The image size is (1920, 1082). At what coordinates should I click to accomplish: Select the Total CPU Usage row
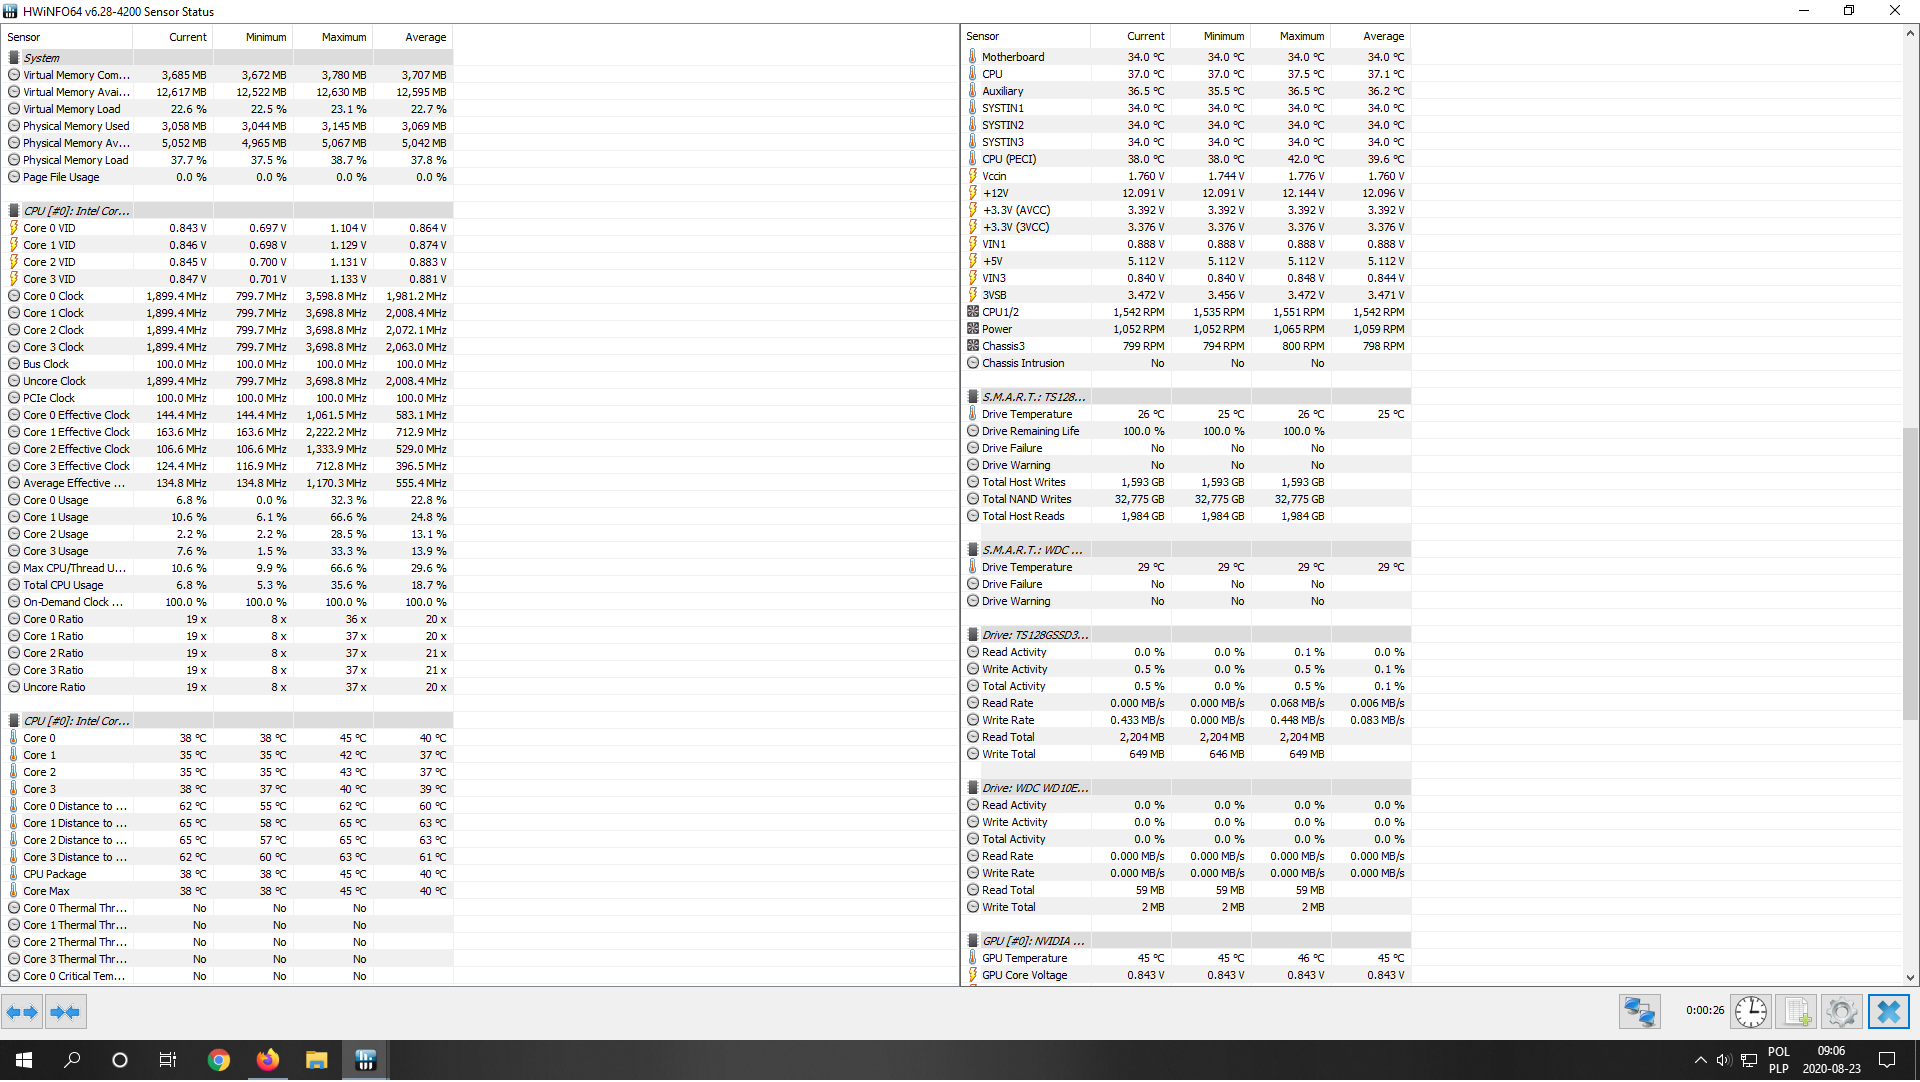point(228,585)
